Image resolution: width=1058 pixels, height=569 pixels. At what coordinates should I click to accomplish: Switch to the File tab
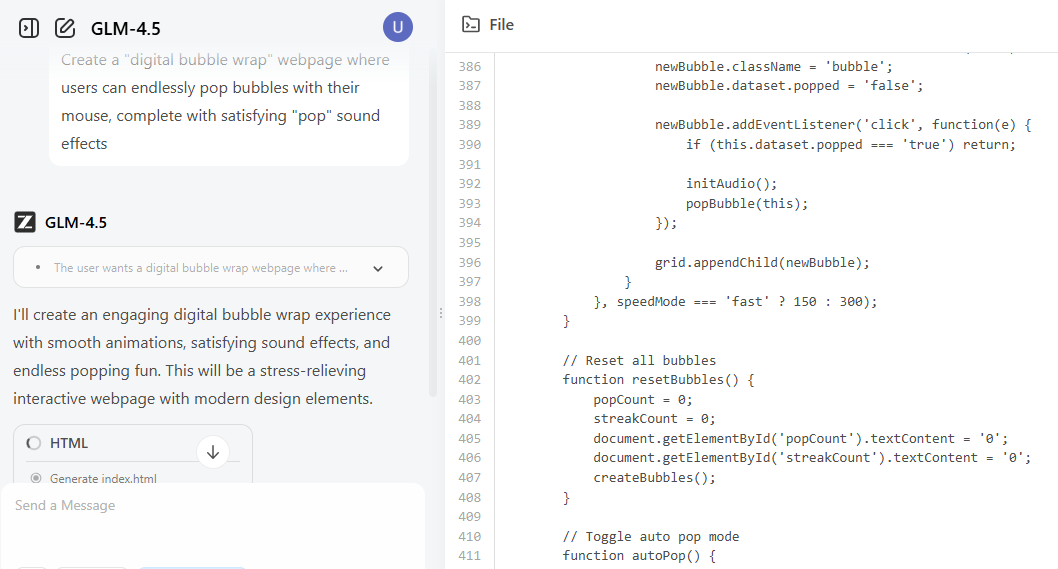pos(501,25)
